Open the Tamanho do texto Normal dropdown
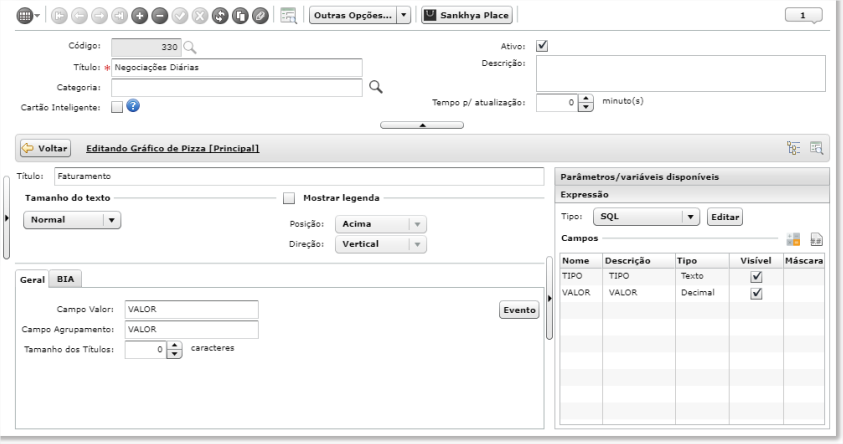Screen dimensions: 843x444 coord(72,220)
